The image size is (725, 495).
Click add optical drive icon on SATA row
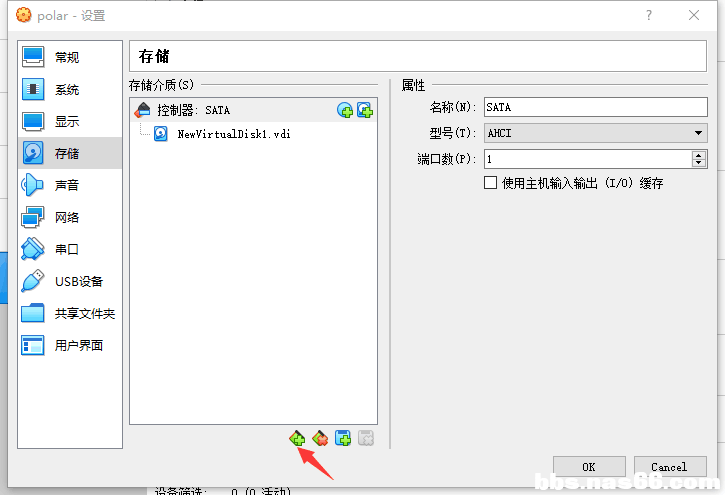(x=344, y=110)
